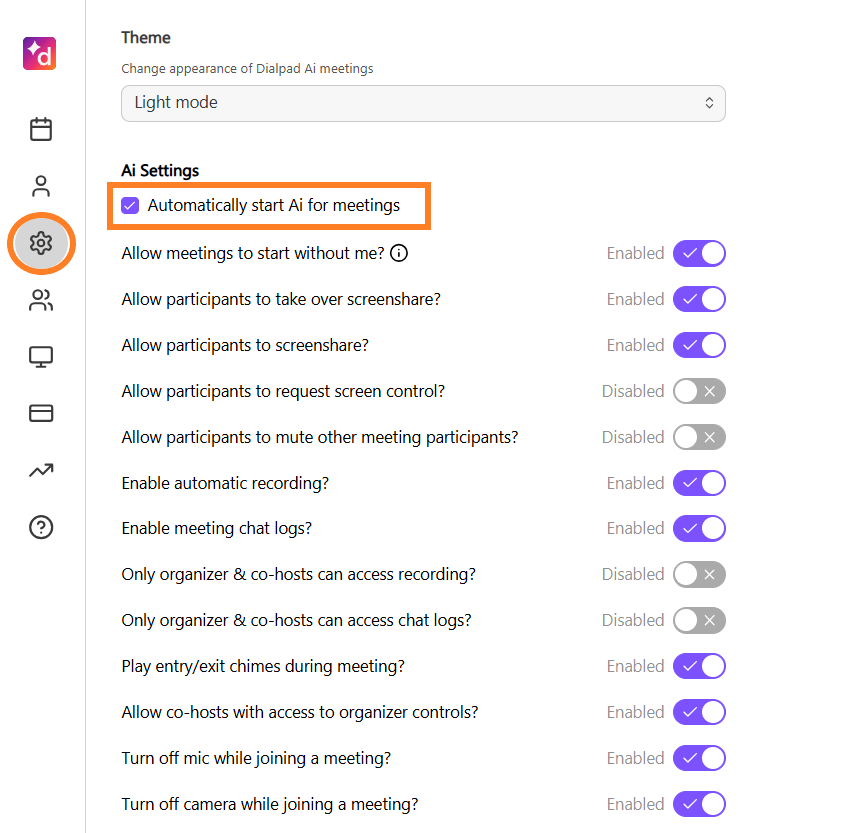852x833 pixels.
Task: Disable Play entry/exit chimes toggle
Action: pos(699,666)
